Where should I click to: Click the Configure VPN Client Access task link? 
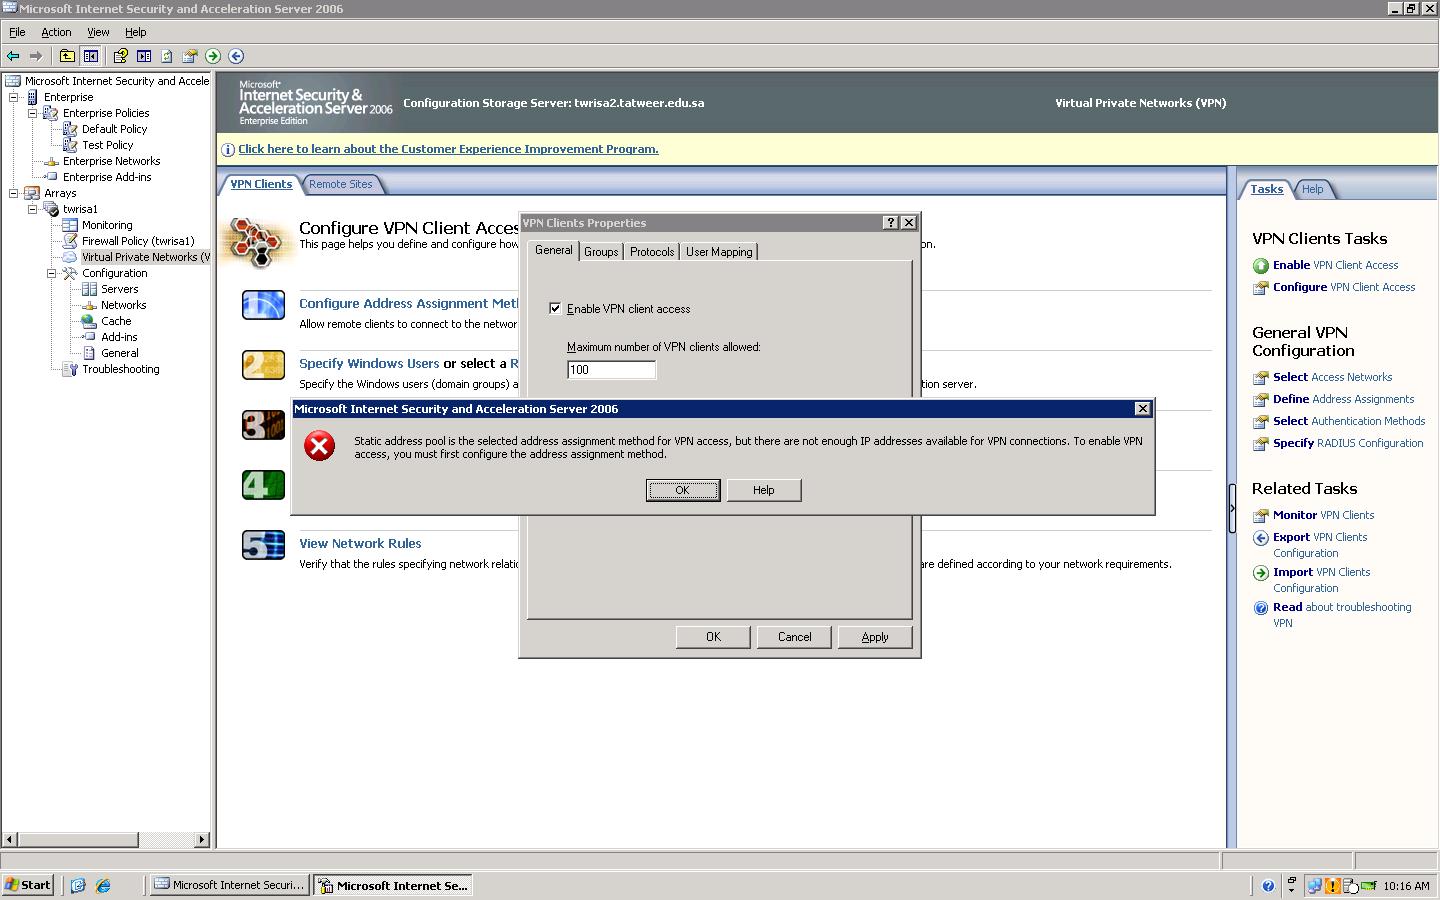point(1344,287)
